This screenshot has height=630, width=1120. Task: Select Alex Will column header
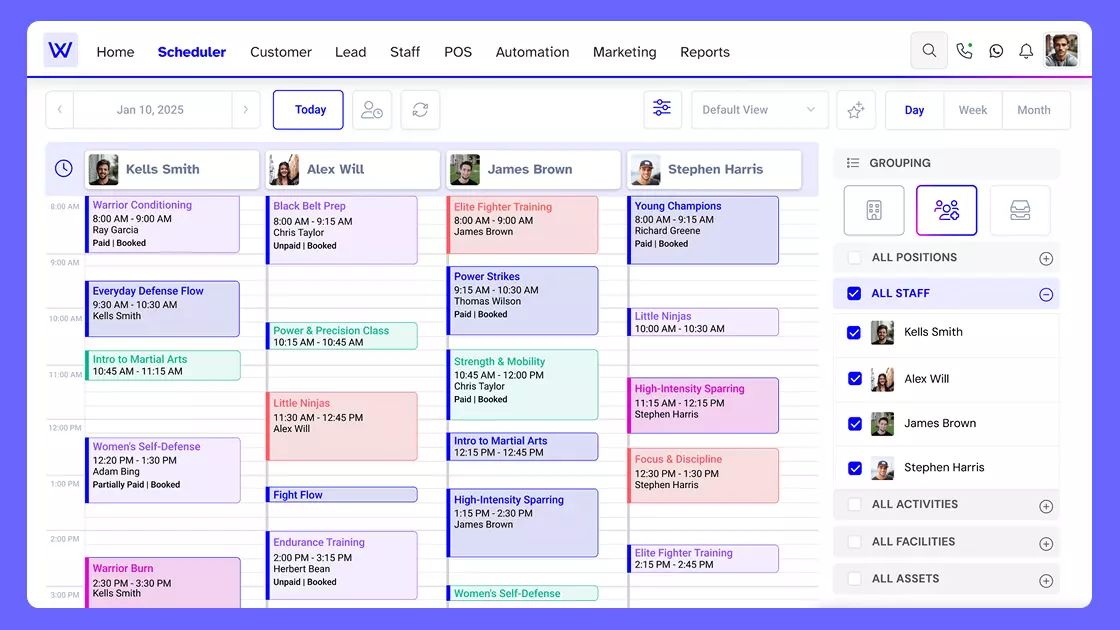point(353,169)
